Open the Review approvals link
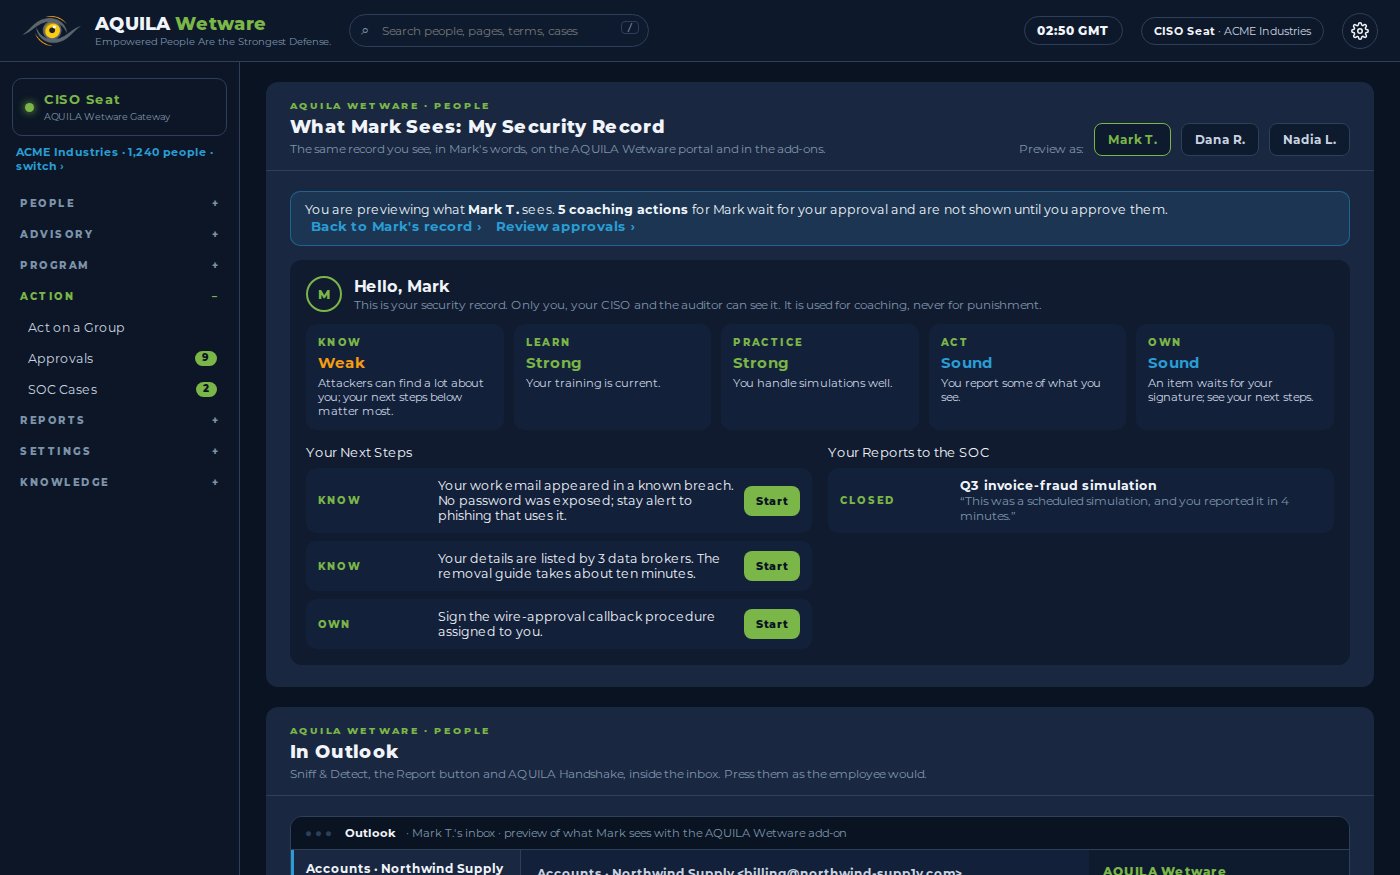This screenshot has height=875, width=1400. [x=565, y=227]
